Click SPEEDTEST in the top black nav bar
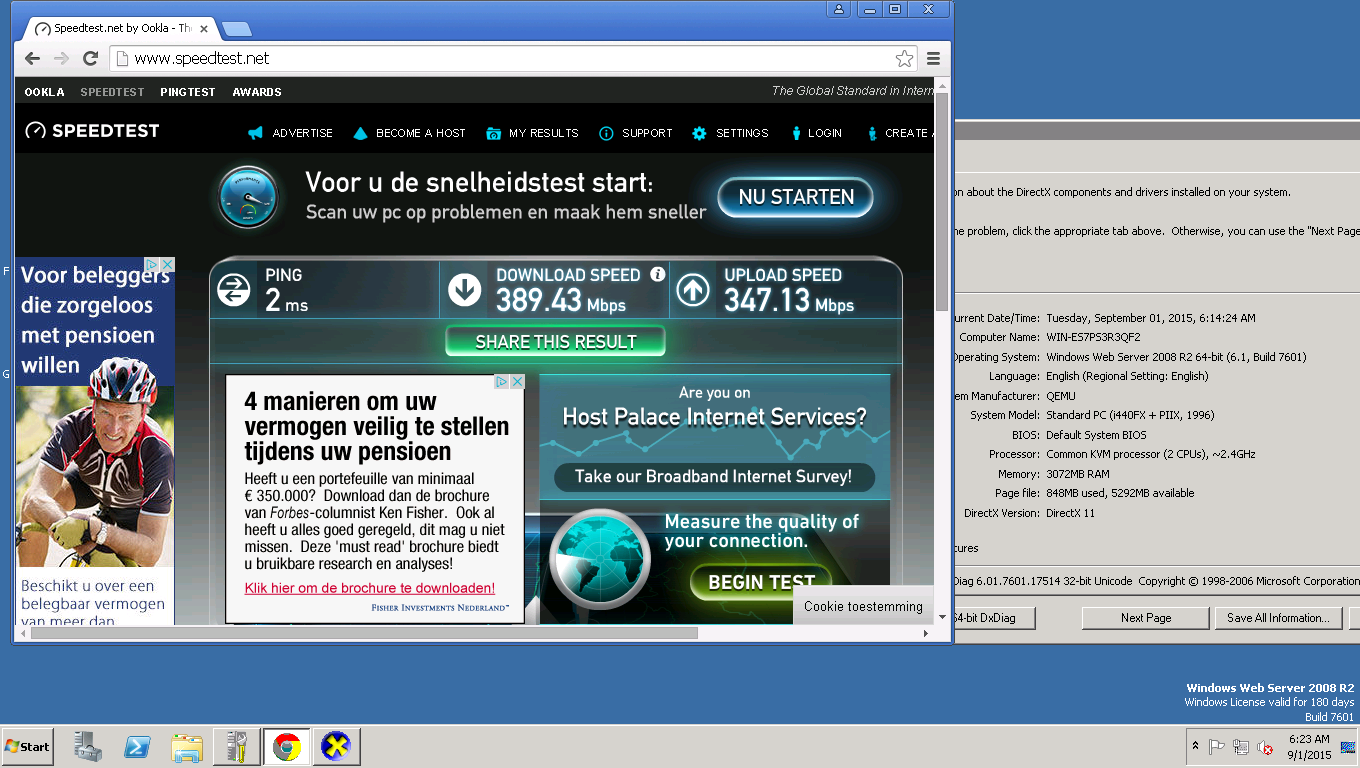The height and width of the screenshot is (768, 1360). click(x=112, y=92)
